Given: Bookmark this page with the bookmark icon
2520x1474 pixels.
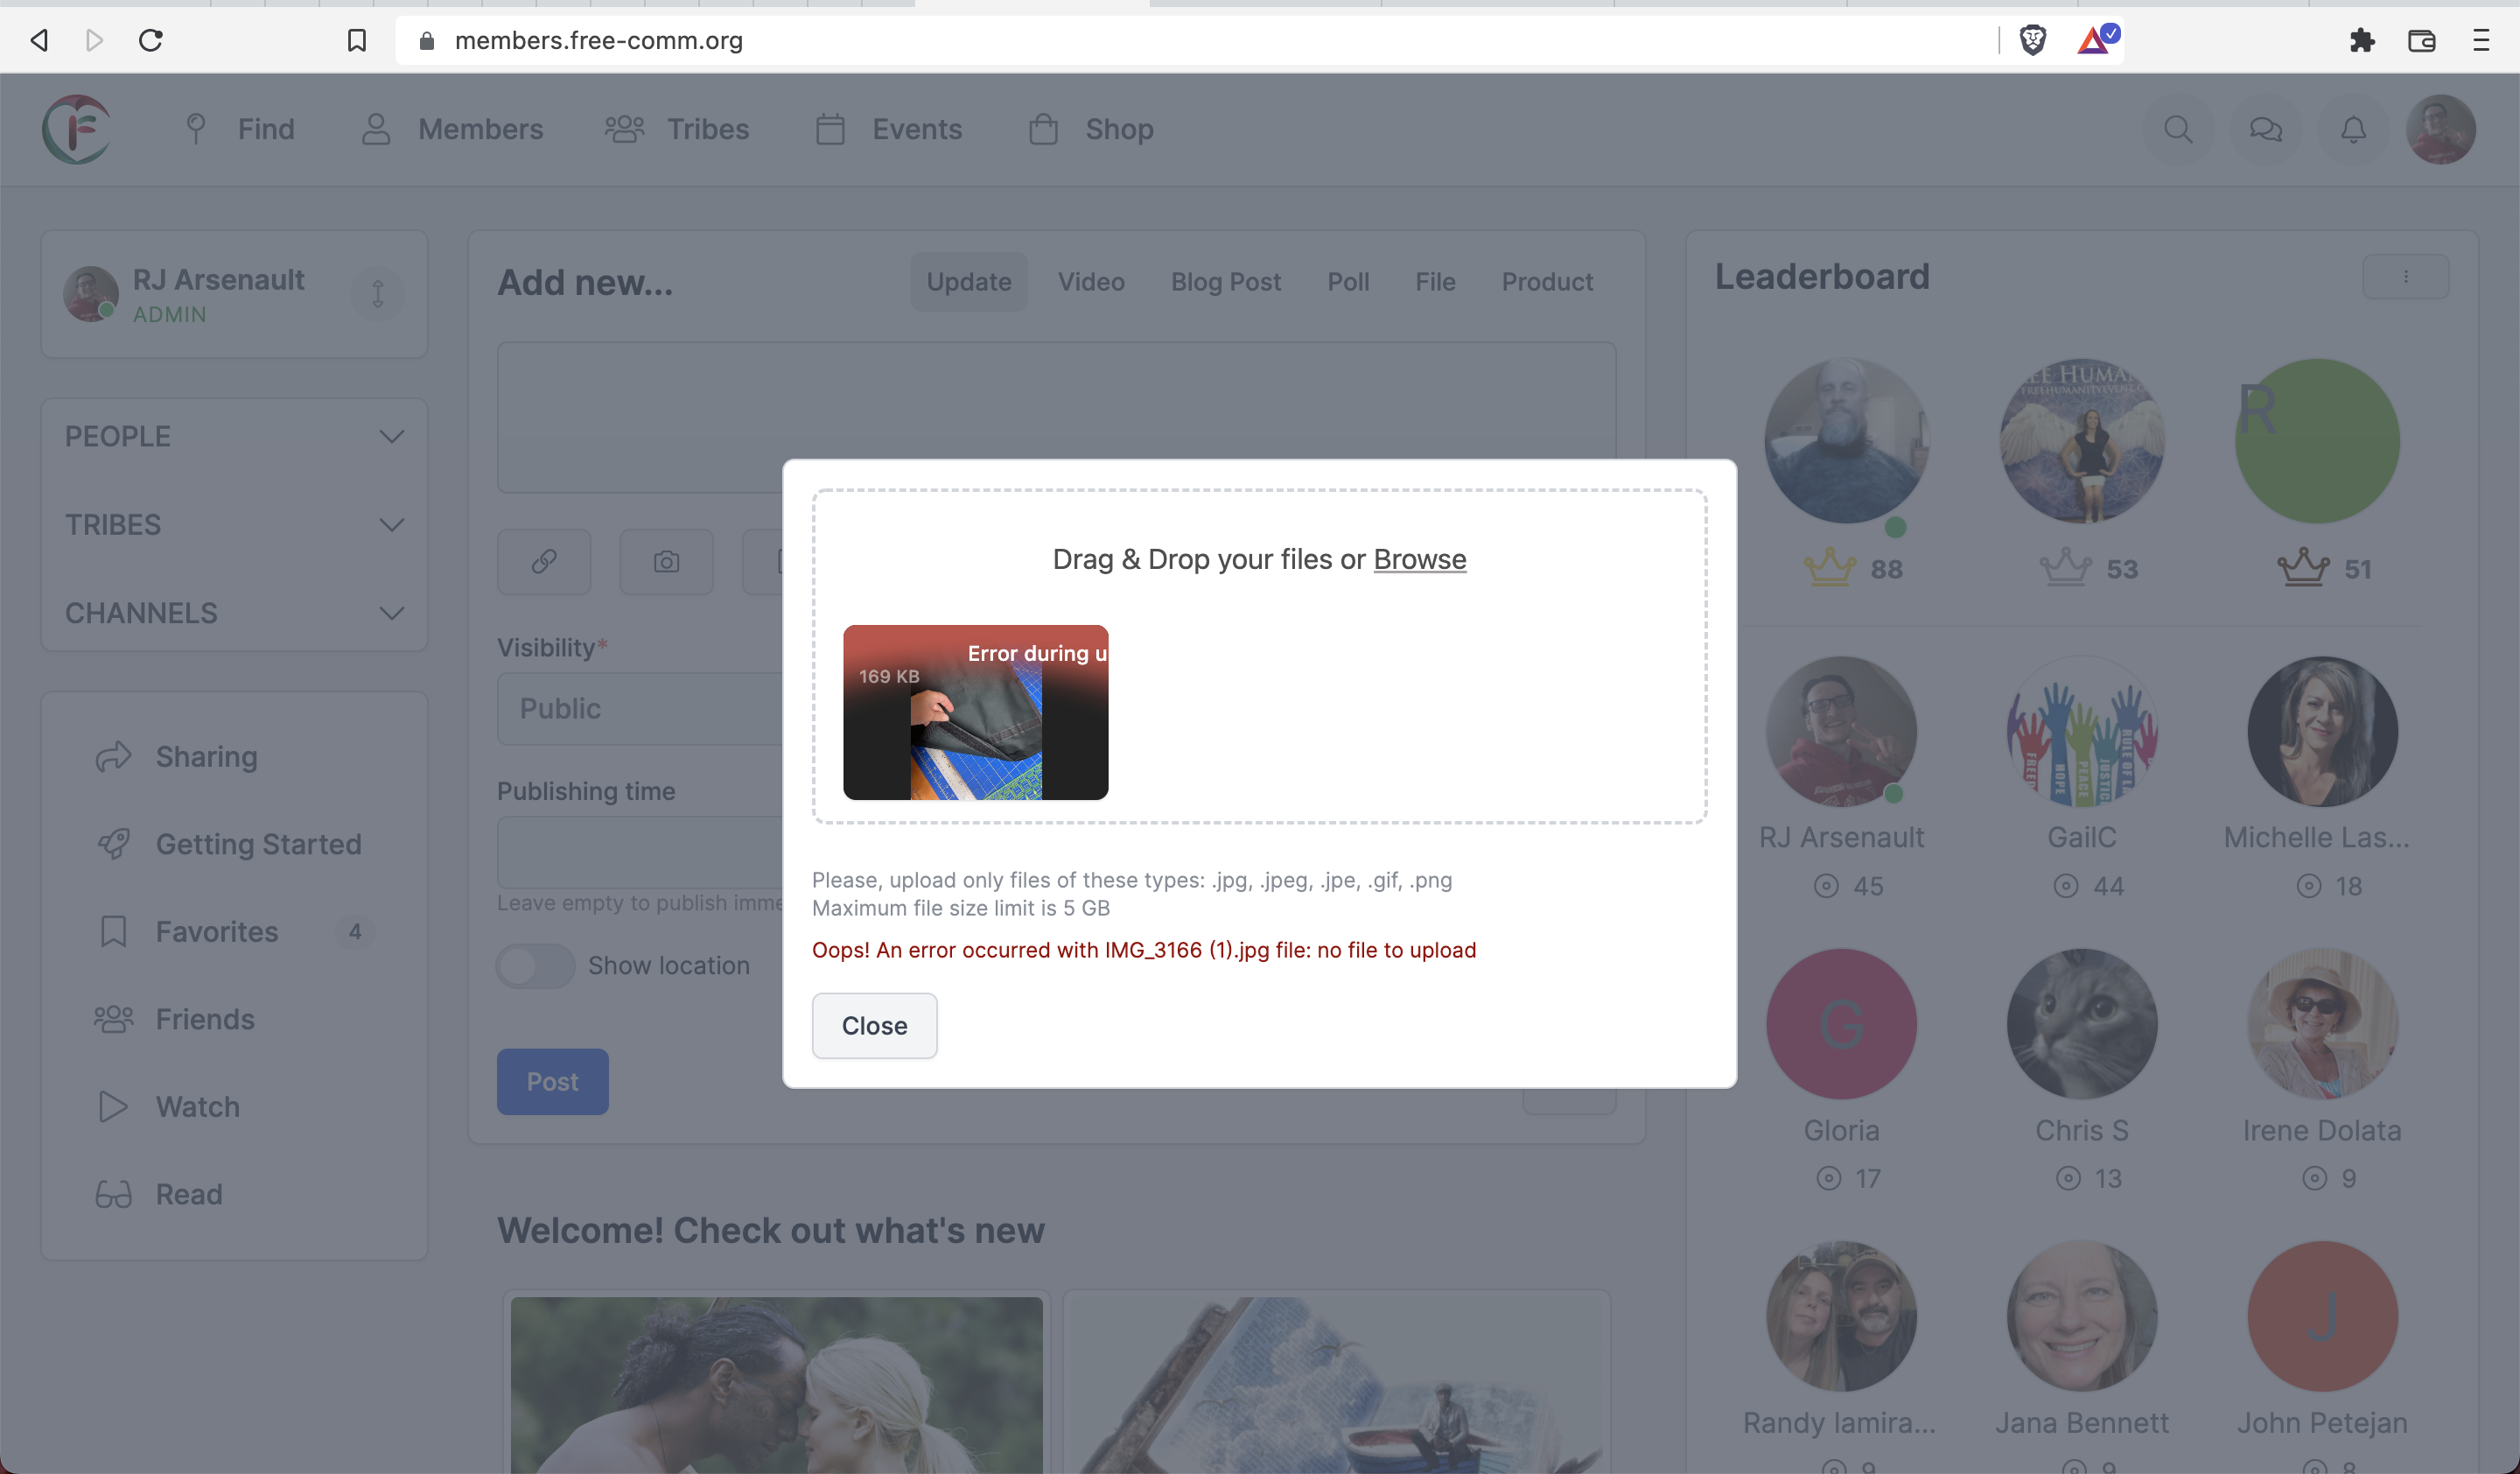Looking at the screenshot, I should tap(356, 40).
